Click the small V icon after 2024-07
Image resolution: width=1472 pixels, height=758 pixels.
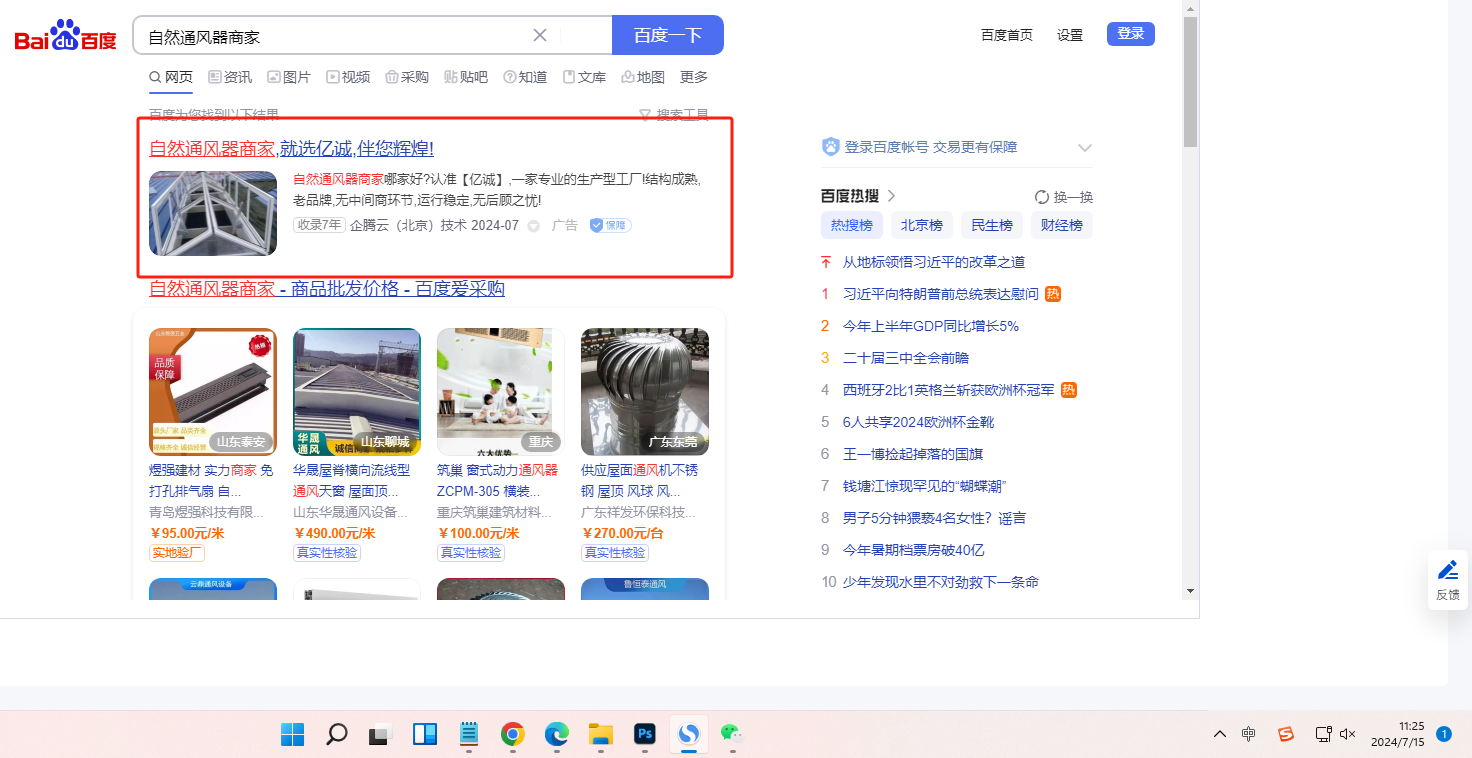(534, 226)
